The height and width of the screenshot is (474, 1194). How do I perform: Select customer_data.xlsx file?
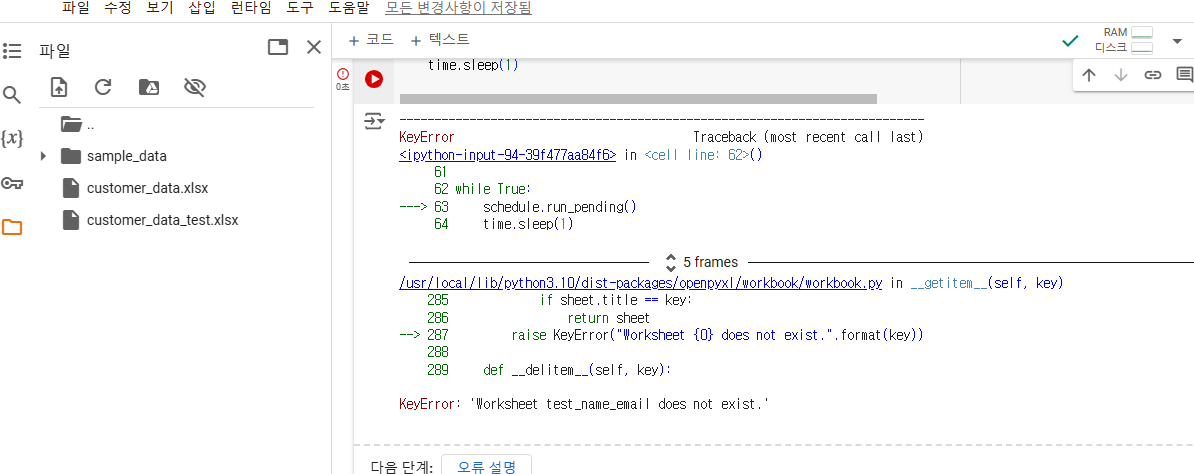pyautogui.click(x=147, y=188)
